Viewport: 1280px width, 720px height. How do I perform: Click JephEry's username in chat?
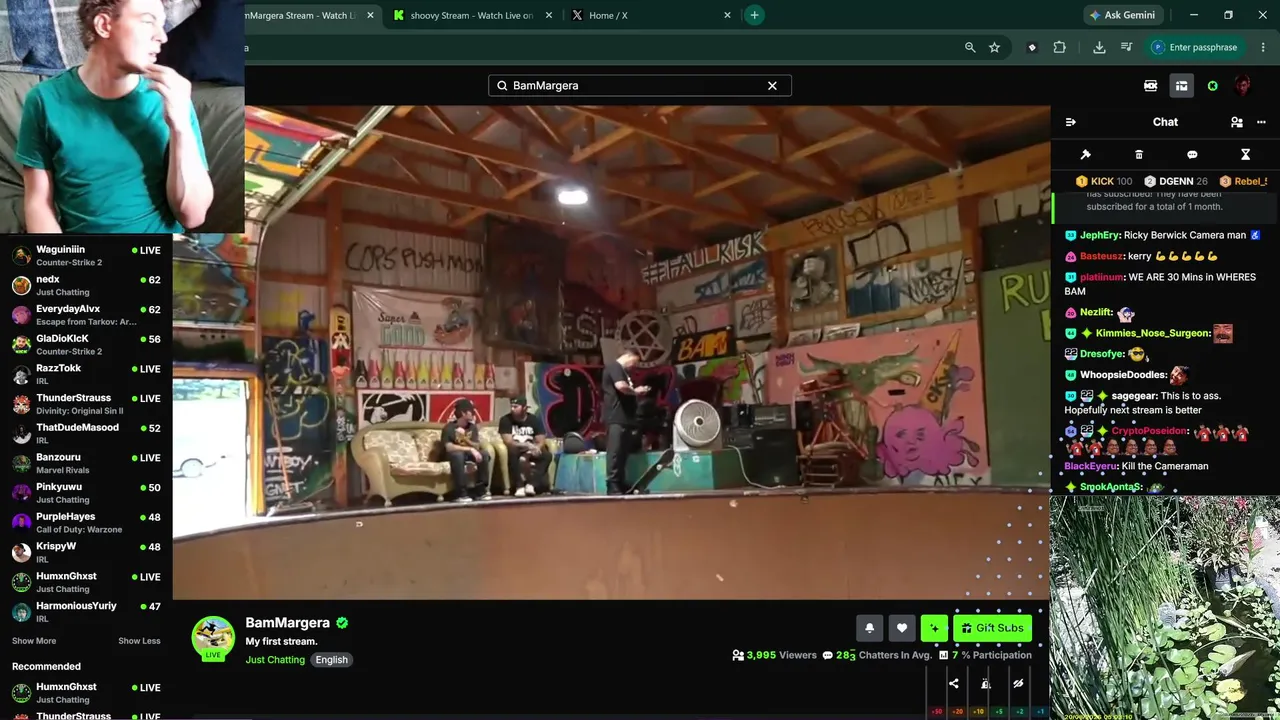pos(1099,235)
